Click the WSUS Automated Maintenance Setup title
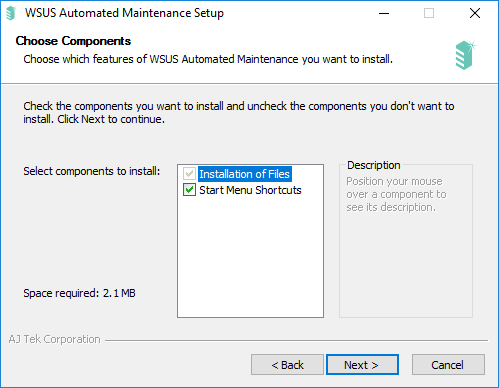This screenshot has height=388, width=499. [x=124, y=13]
